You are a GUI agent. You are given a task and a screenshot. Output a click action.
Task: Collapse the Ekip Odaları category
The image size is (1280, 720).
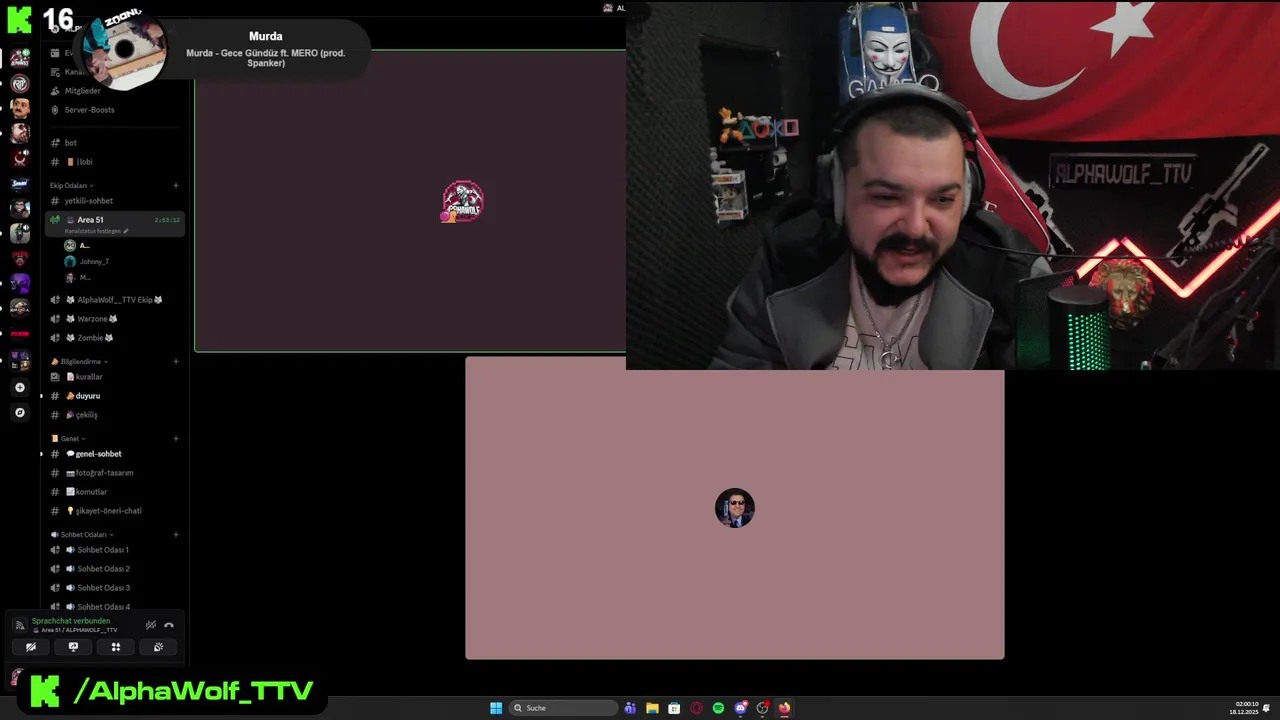coord(71,185)
